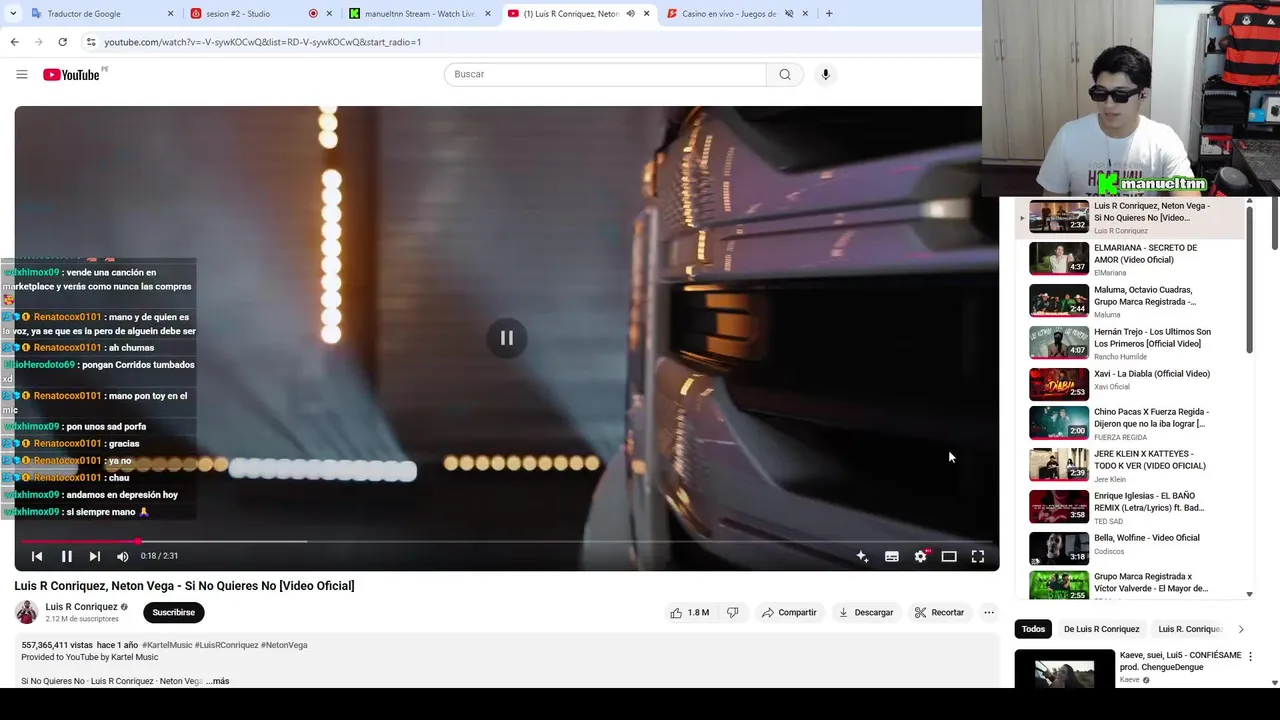Image resolution: width=1280 pixels, height=720 pixels.
Task: Download video with Descargar button
Action: (865, 612)
